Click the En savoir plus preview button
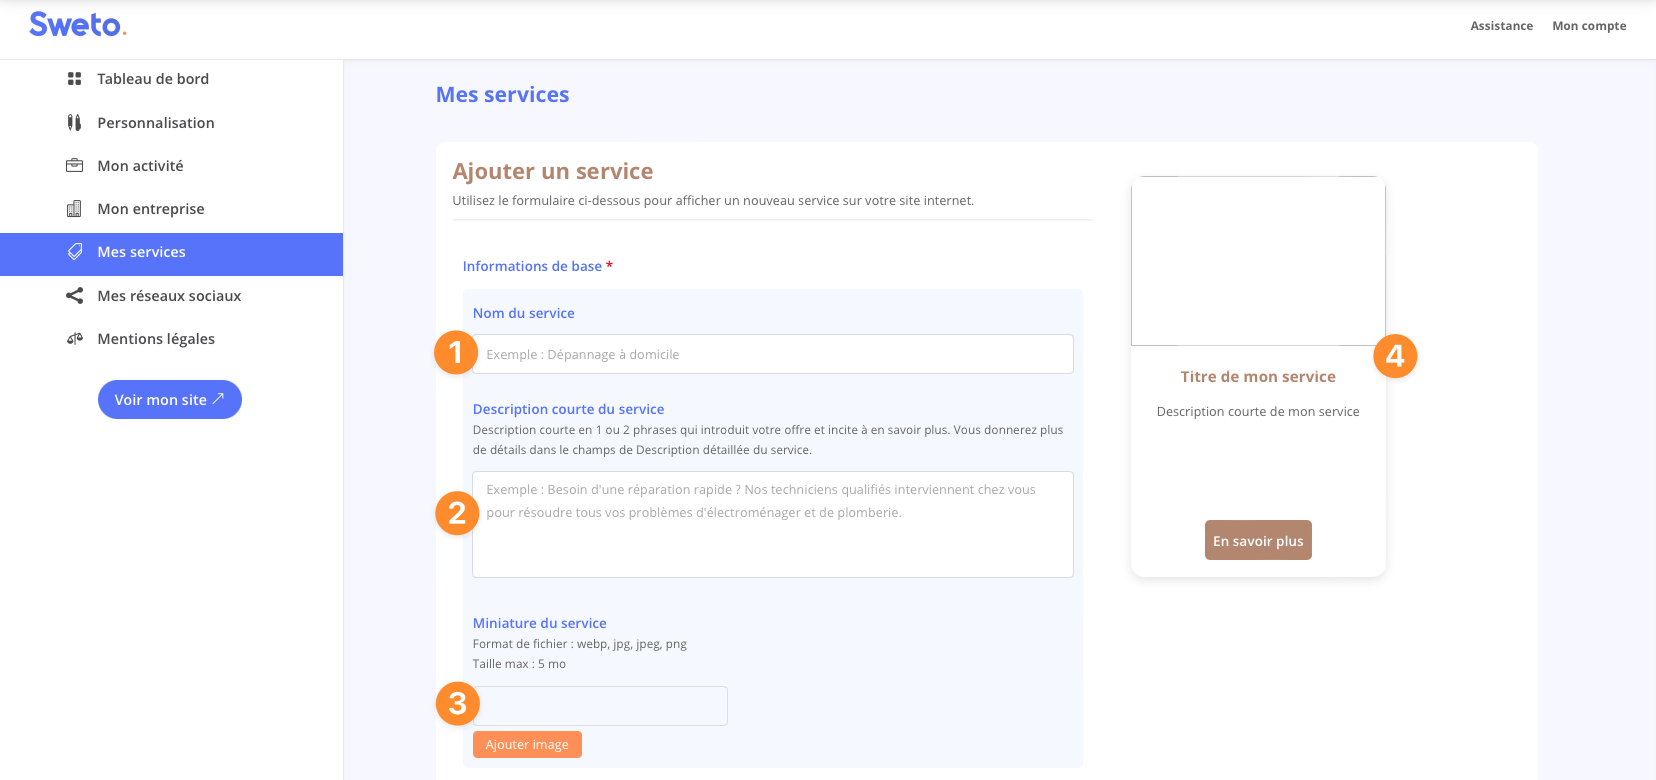This screenshot has height=780, width=1656. coord(1258,541)
